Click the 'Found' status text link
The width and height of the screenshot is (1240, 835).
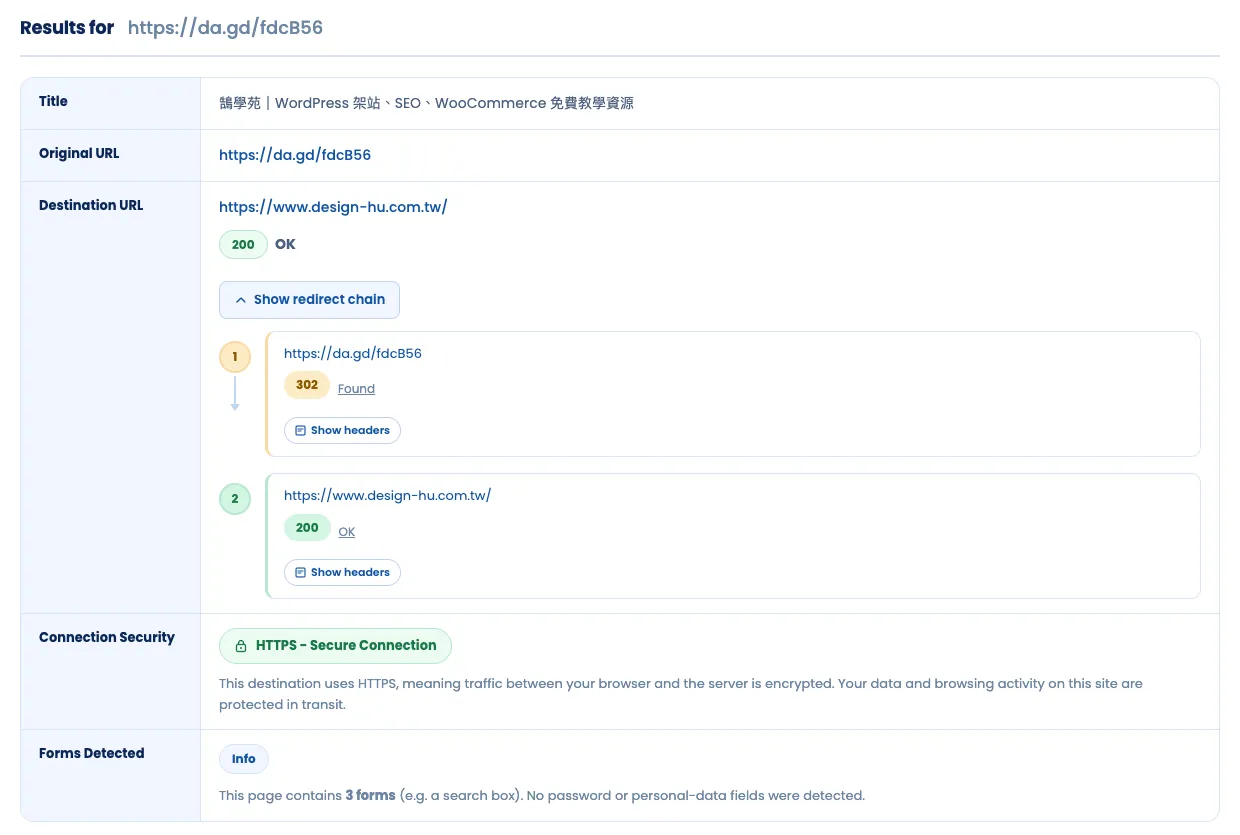(x=356, y=389)
